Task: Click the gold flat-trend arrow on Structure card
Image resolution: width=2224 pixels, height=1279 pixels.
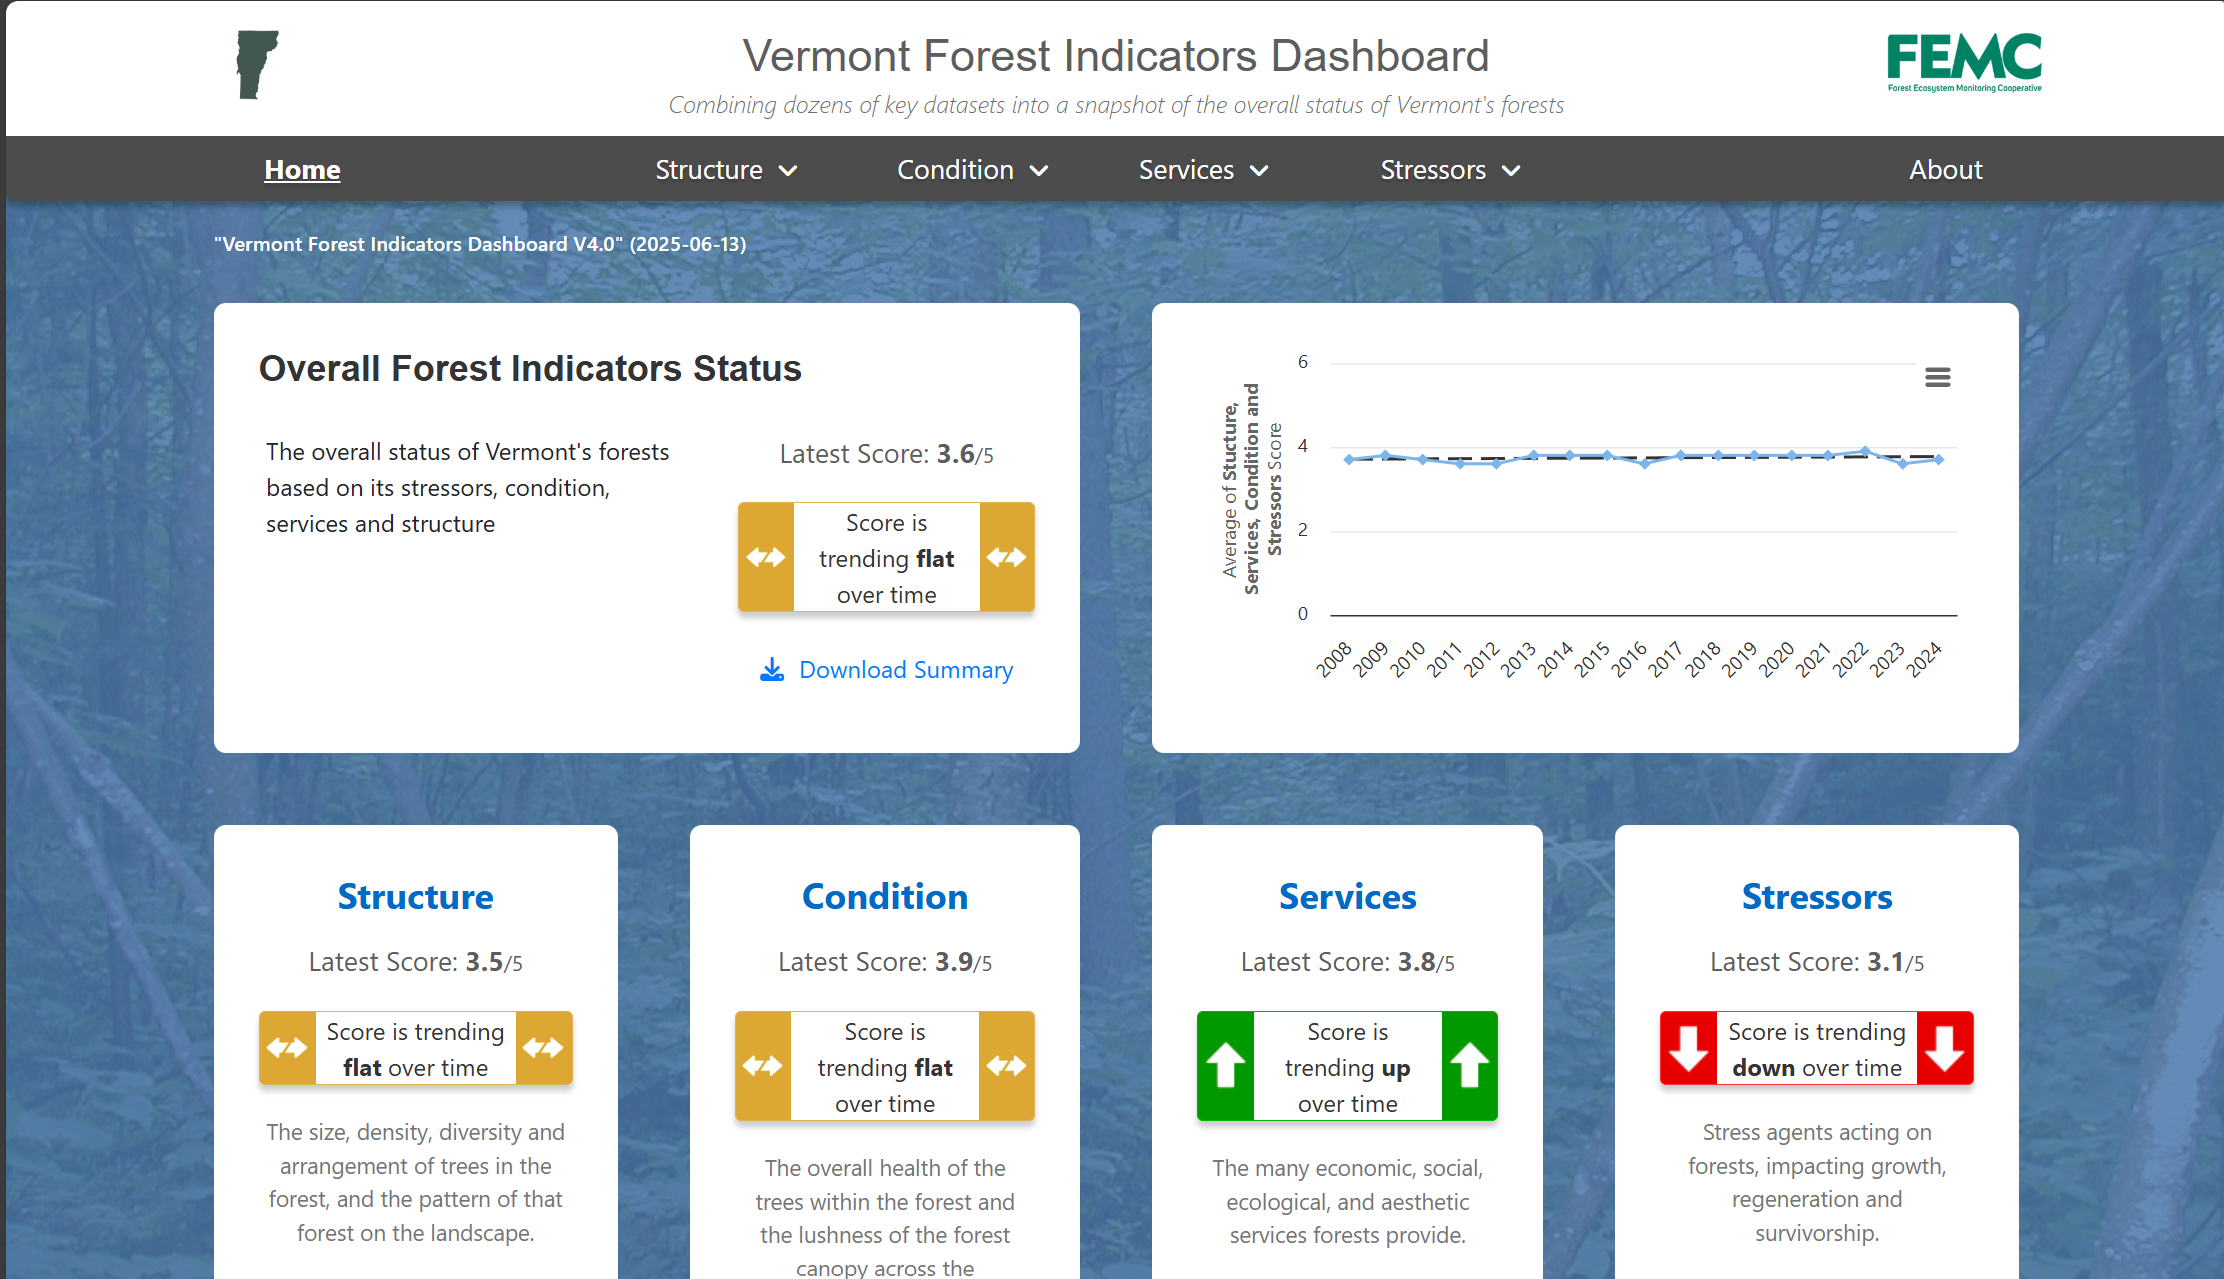Action: click(288, 1047)
